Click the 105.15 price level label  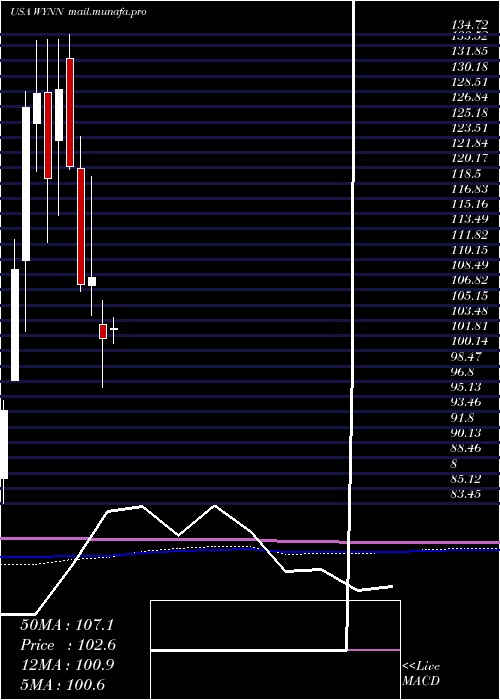[472, 296]
